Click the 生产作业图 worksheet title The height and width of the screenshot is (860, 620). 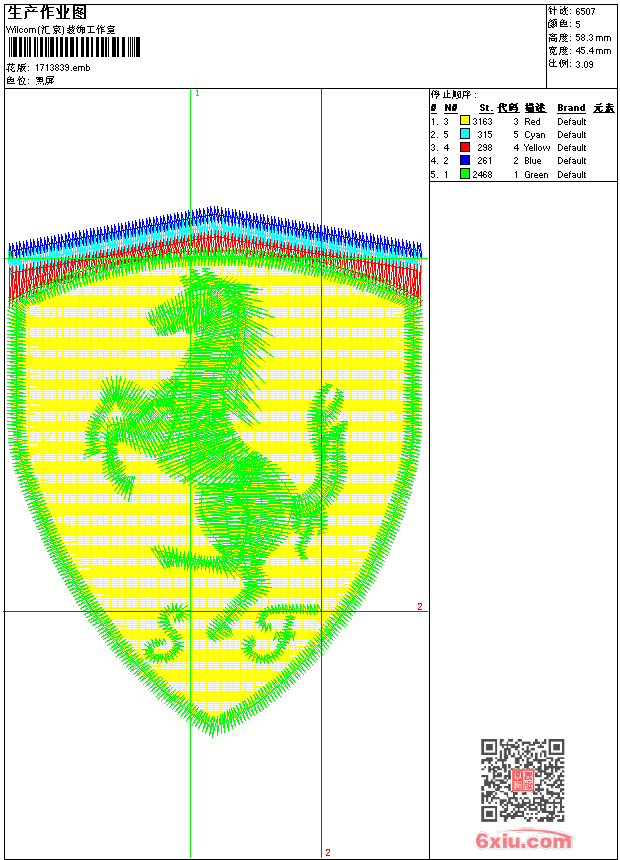click(x=47, y=12)
